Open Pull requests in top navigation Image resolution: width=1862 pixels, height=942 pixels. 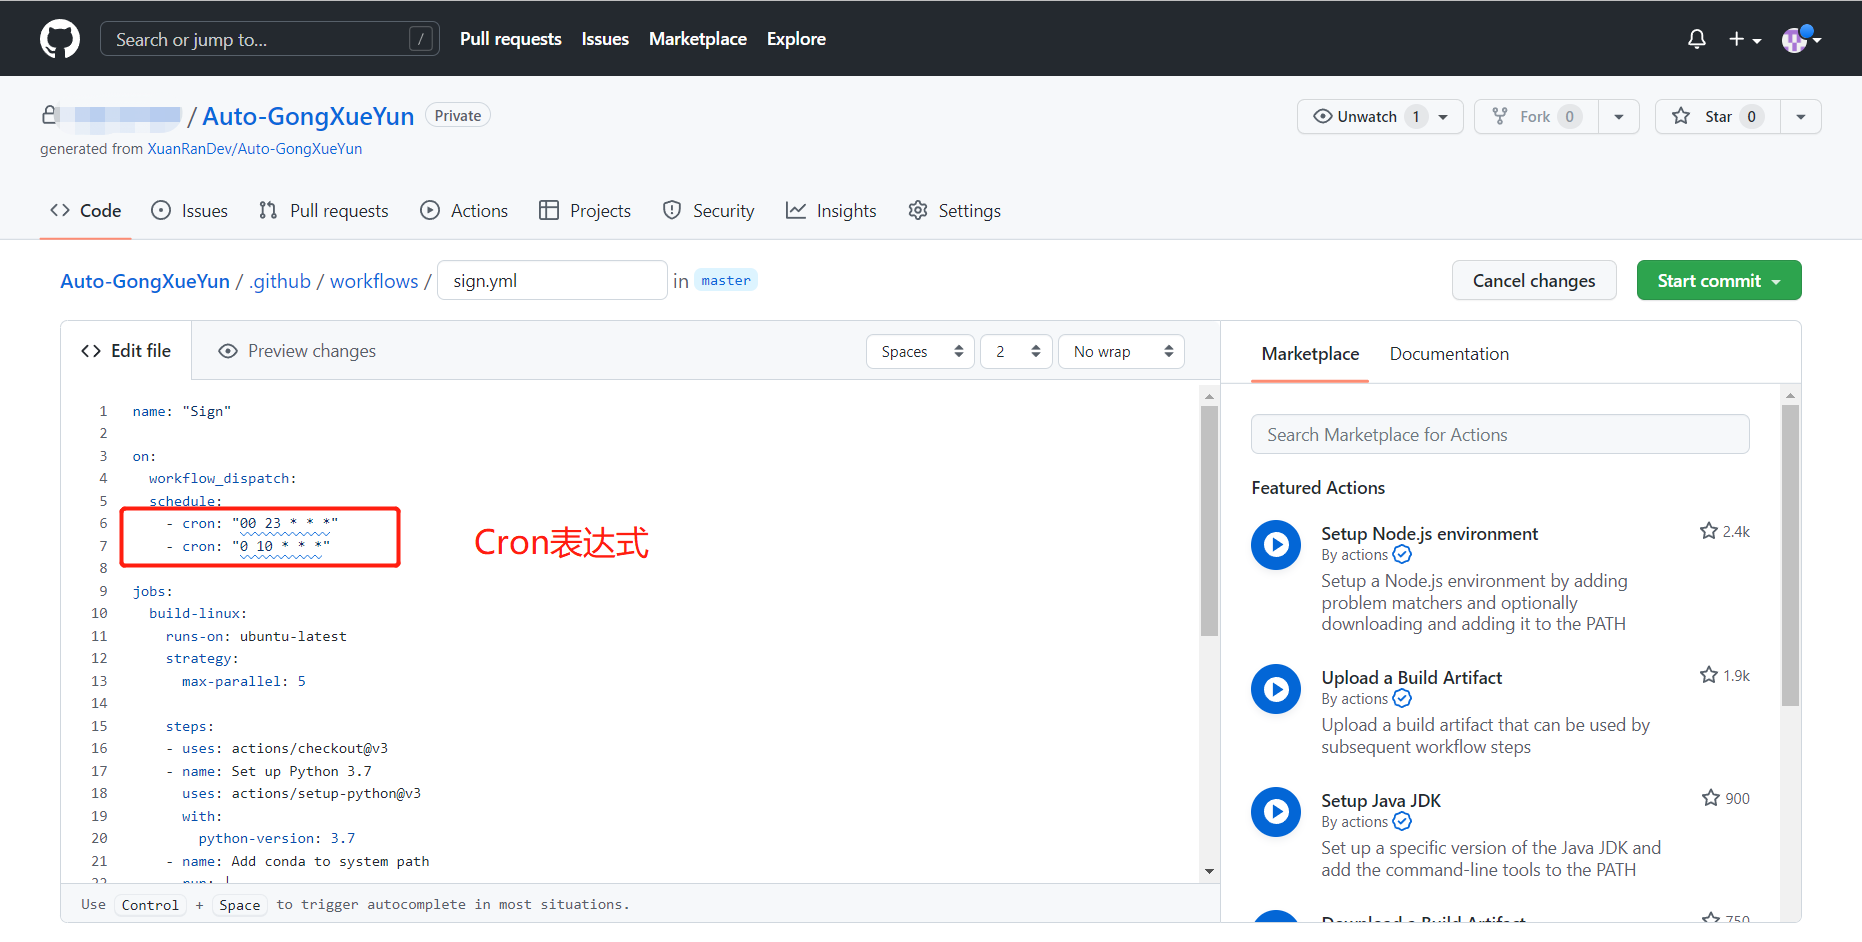[x=511, y=39]
